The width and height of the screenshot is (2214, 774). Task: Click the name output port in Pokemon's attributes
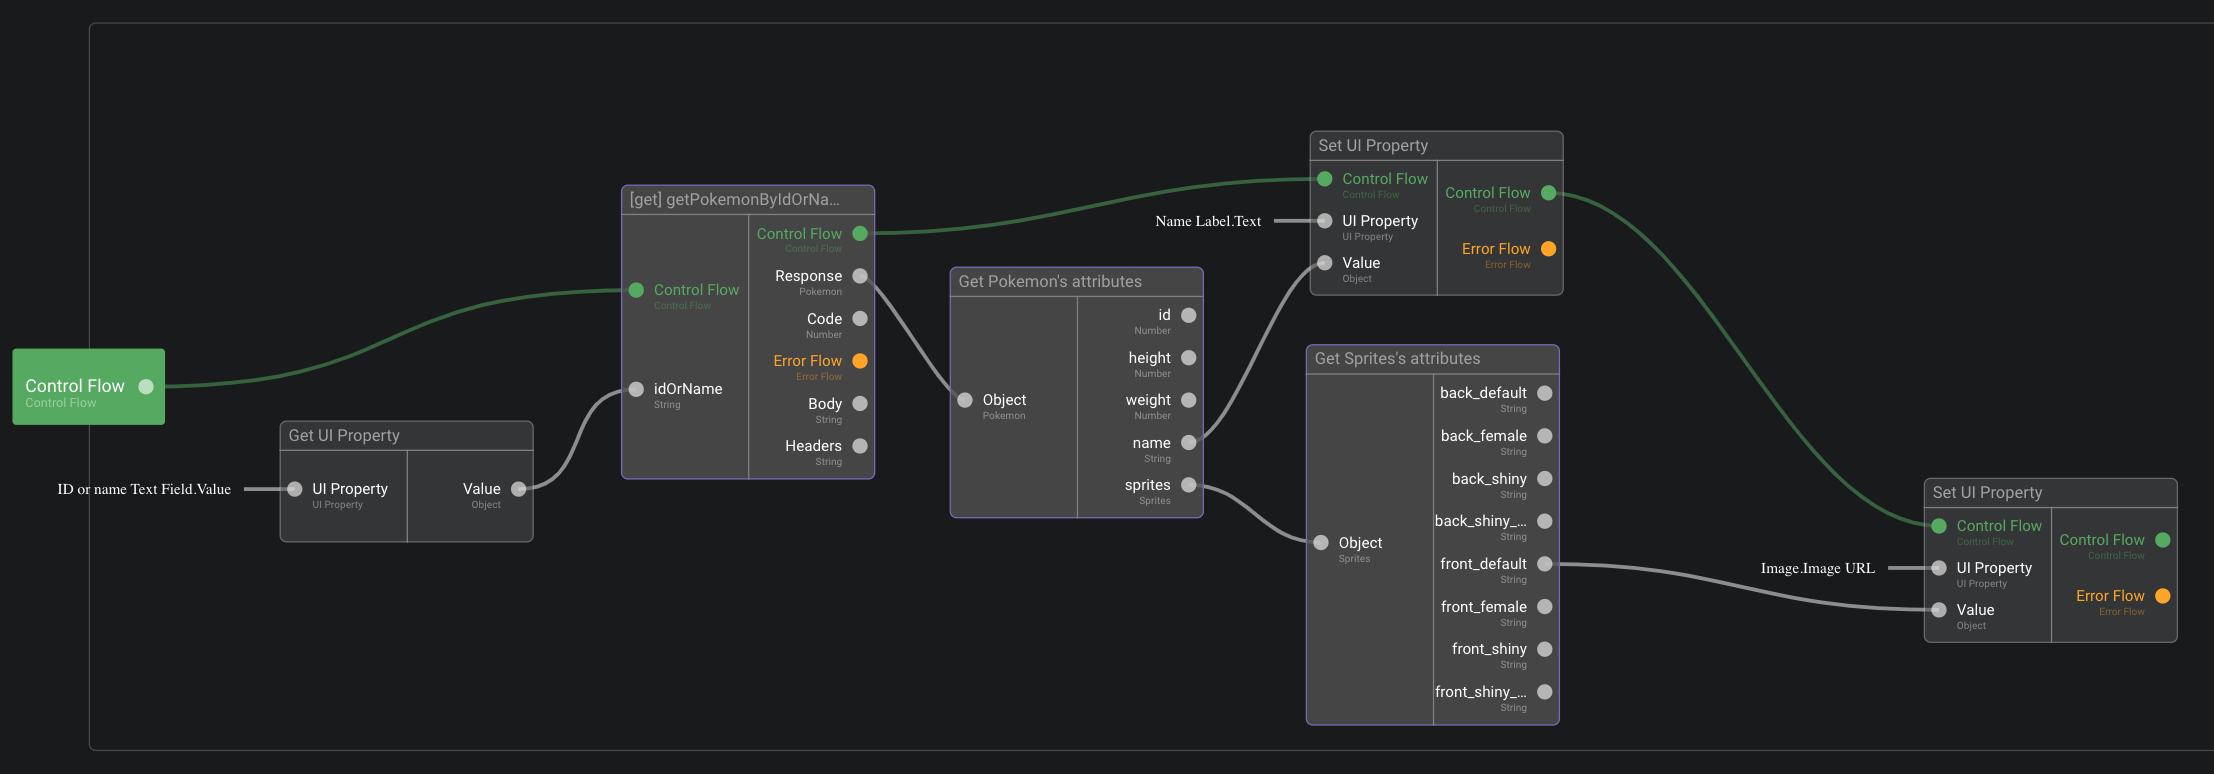(1189, 443)
